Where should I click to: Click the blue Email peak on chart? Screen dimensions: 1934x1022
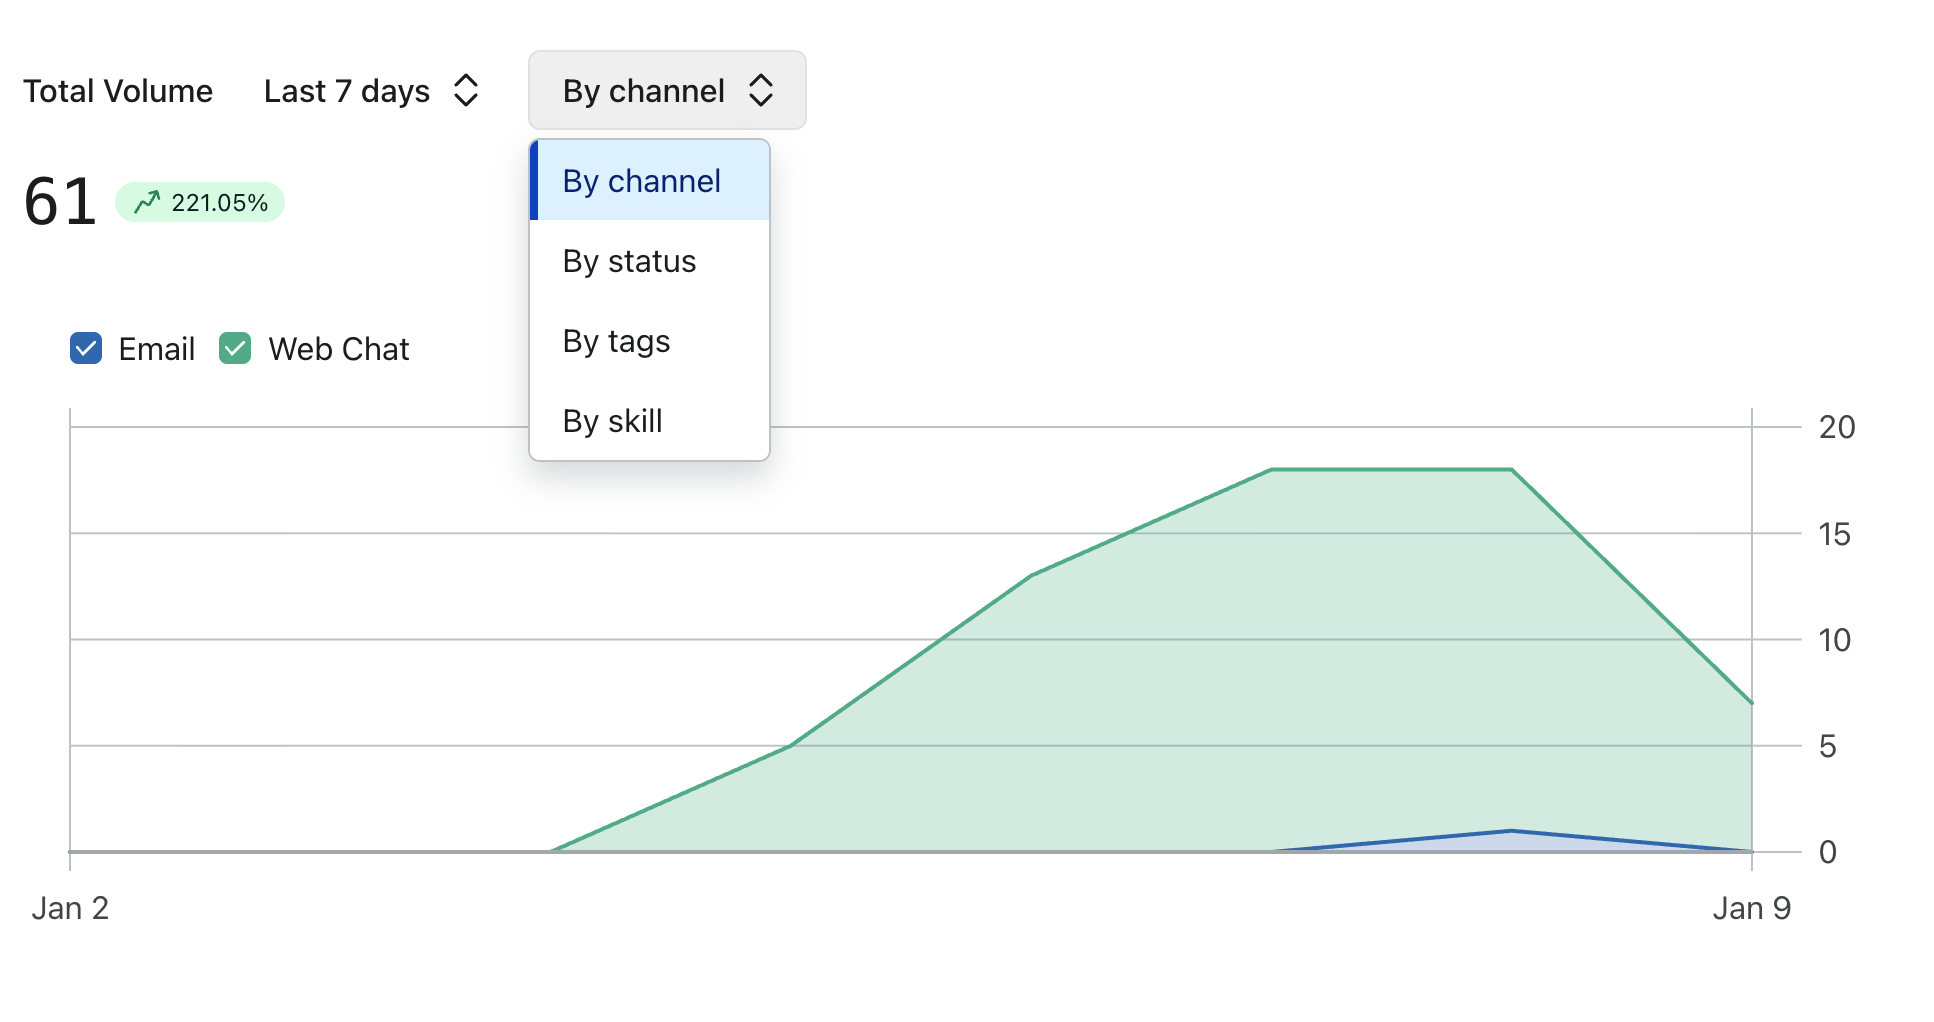coord(1511,831)
